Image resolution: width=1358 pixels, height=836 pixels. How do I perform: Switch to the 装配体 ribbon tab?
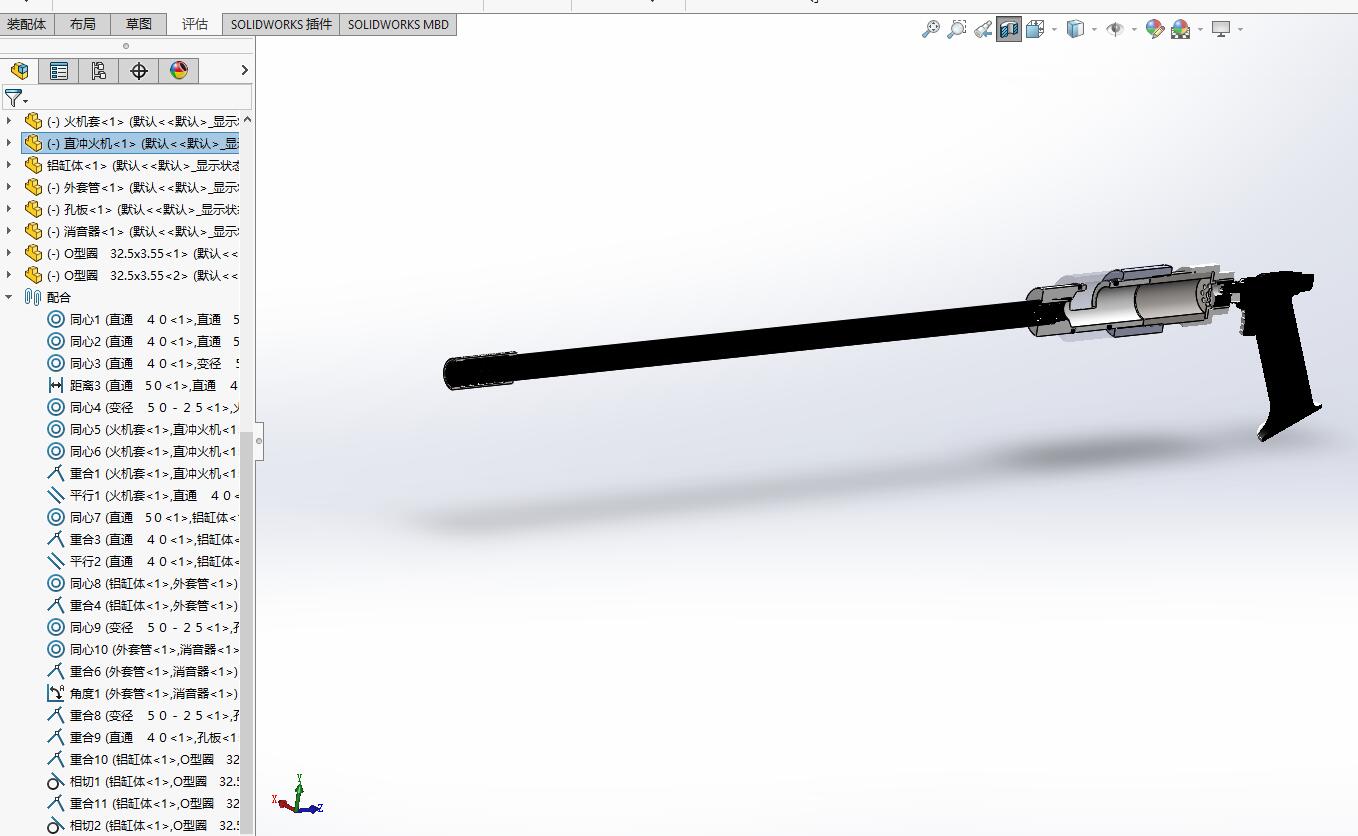(27, 24)
